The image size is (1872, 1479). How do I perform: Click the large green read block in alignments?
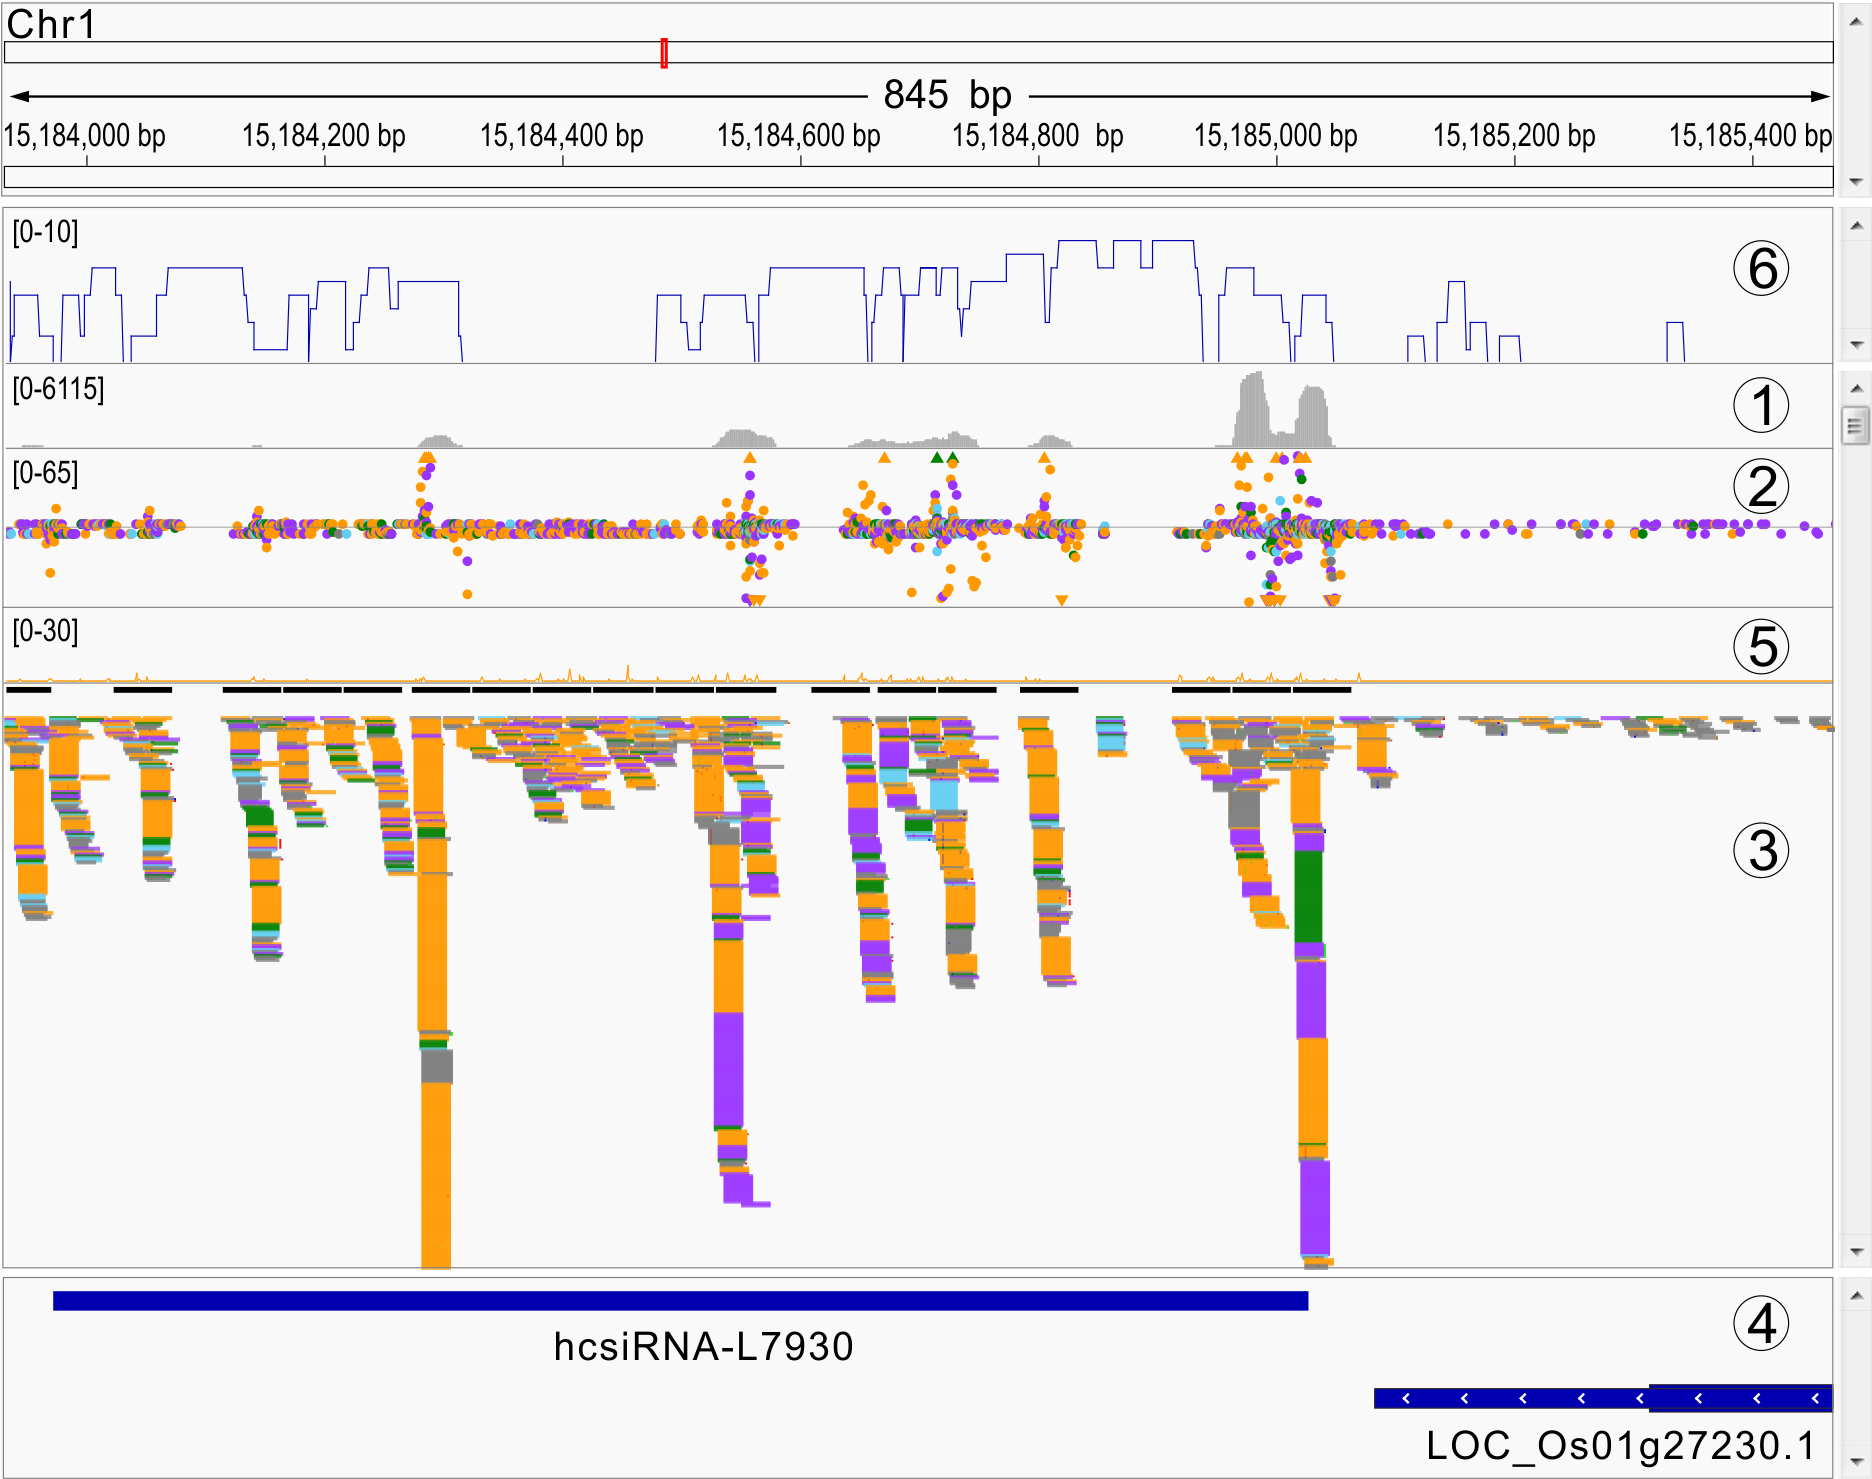[x=1308, y=895]
